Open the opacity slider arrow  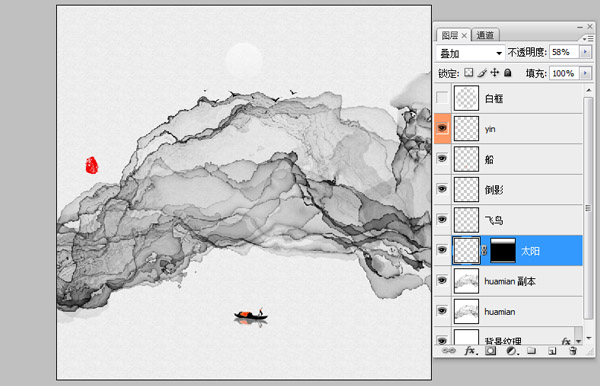585,52
